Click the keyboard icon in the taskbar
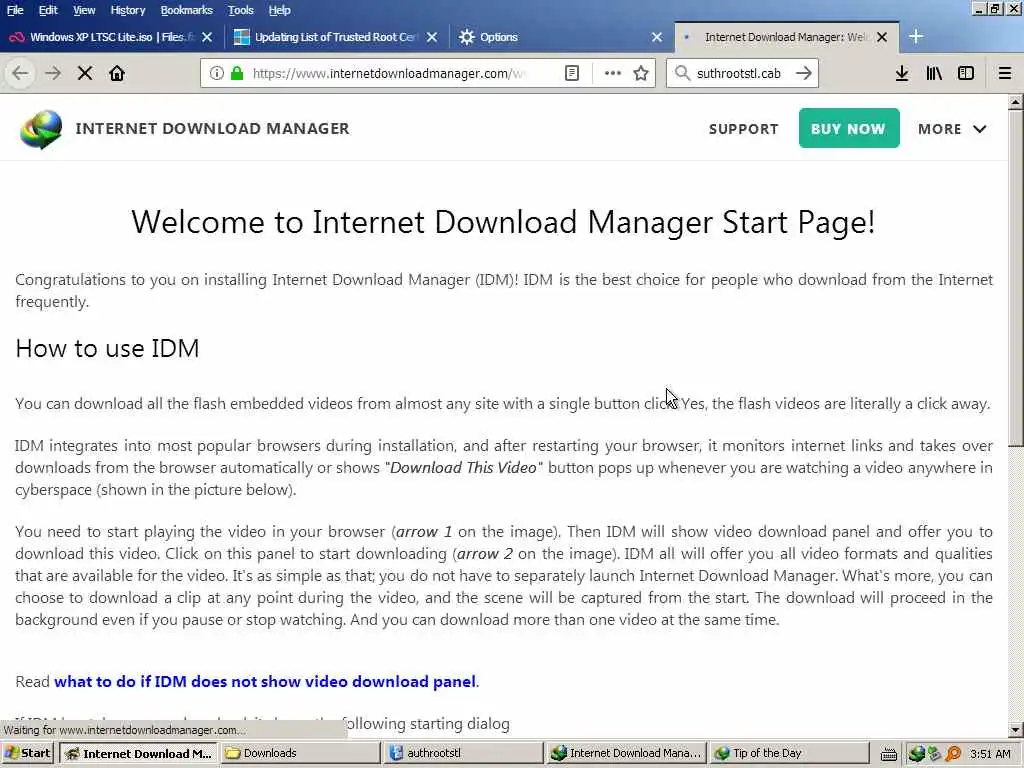 point(888,754)
